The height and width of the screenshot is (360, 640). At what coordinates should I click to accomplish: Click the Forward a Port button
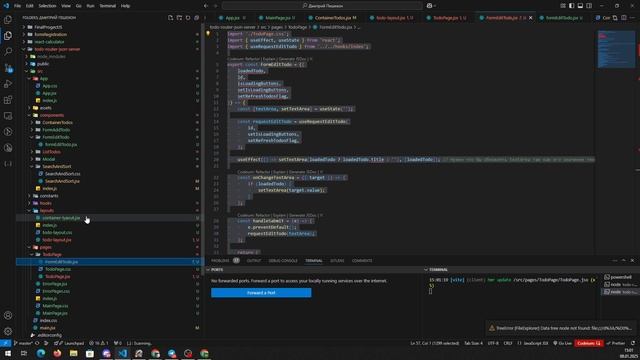tap(261, 293)
